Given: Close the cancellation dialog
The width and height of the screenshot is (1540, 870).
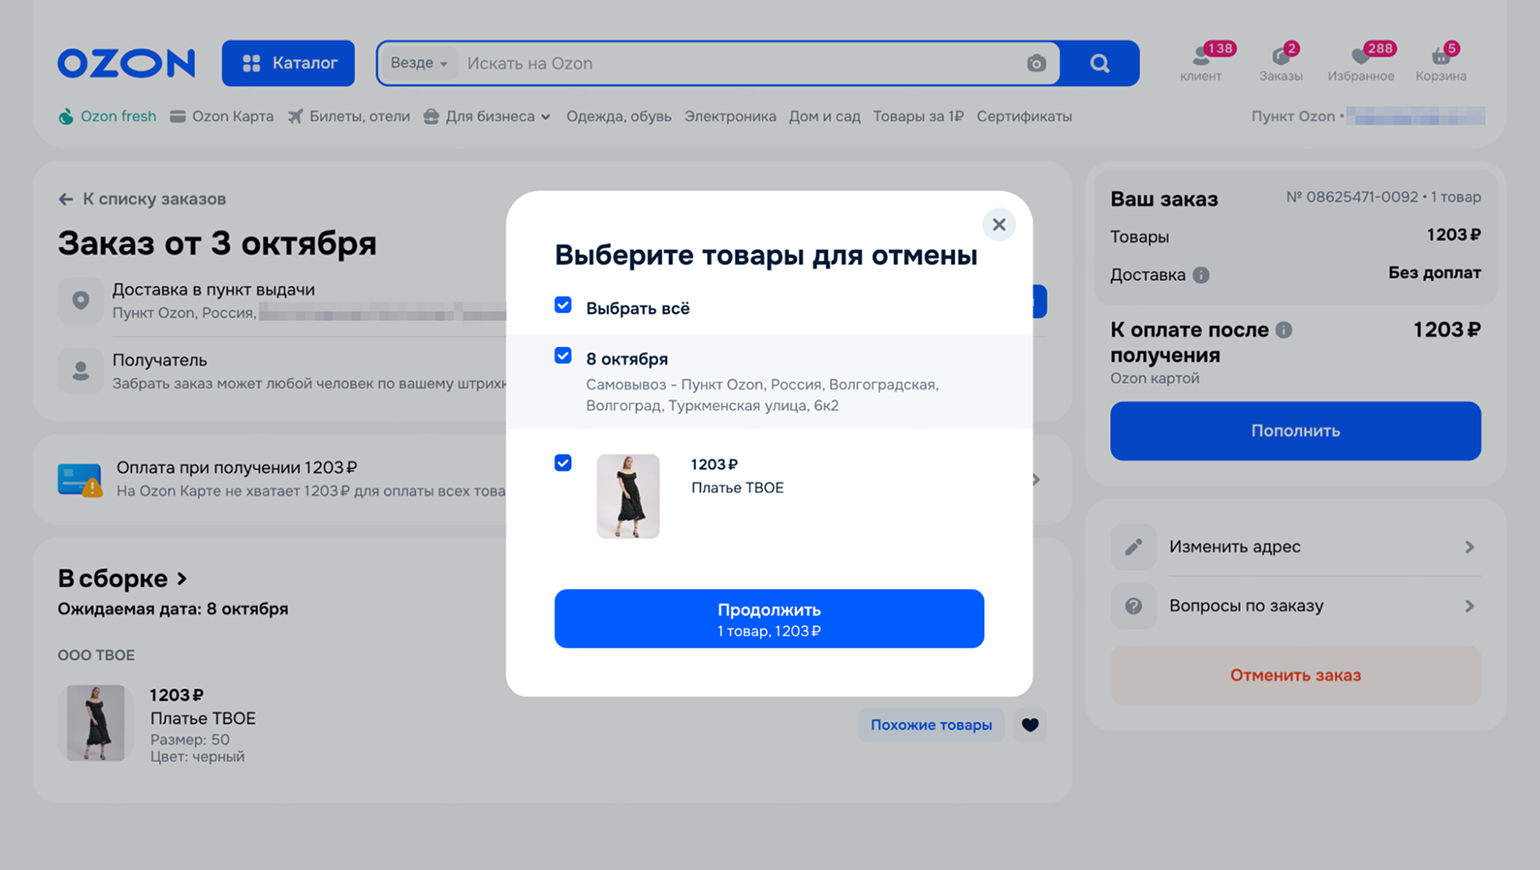Looking at the screenshot, I should pos(999,225).
